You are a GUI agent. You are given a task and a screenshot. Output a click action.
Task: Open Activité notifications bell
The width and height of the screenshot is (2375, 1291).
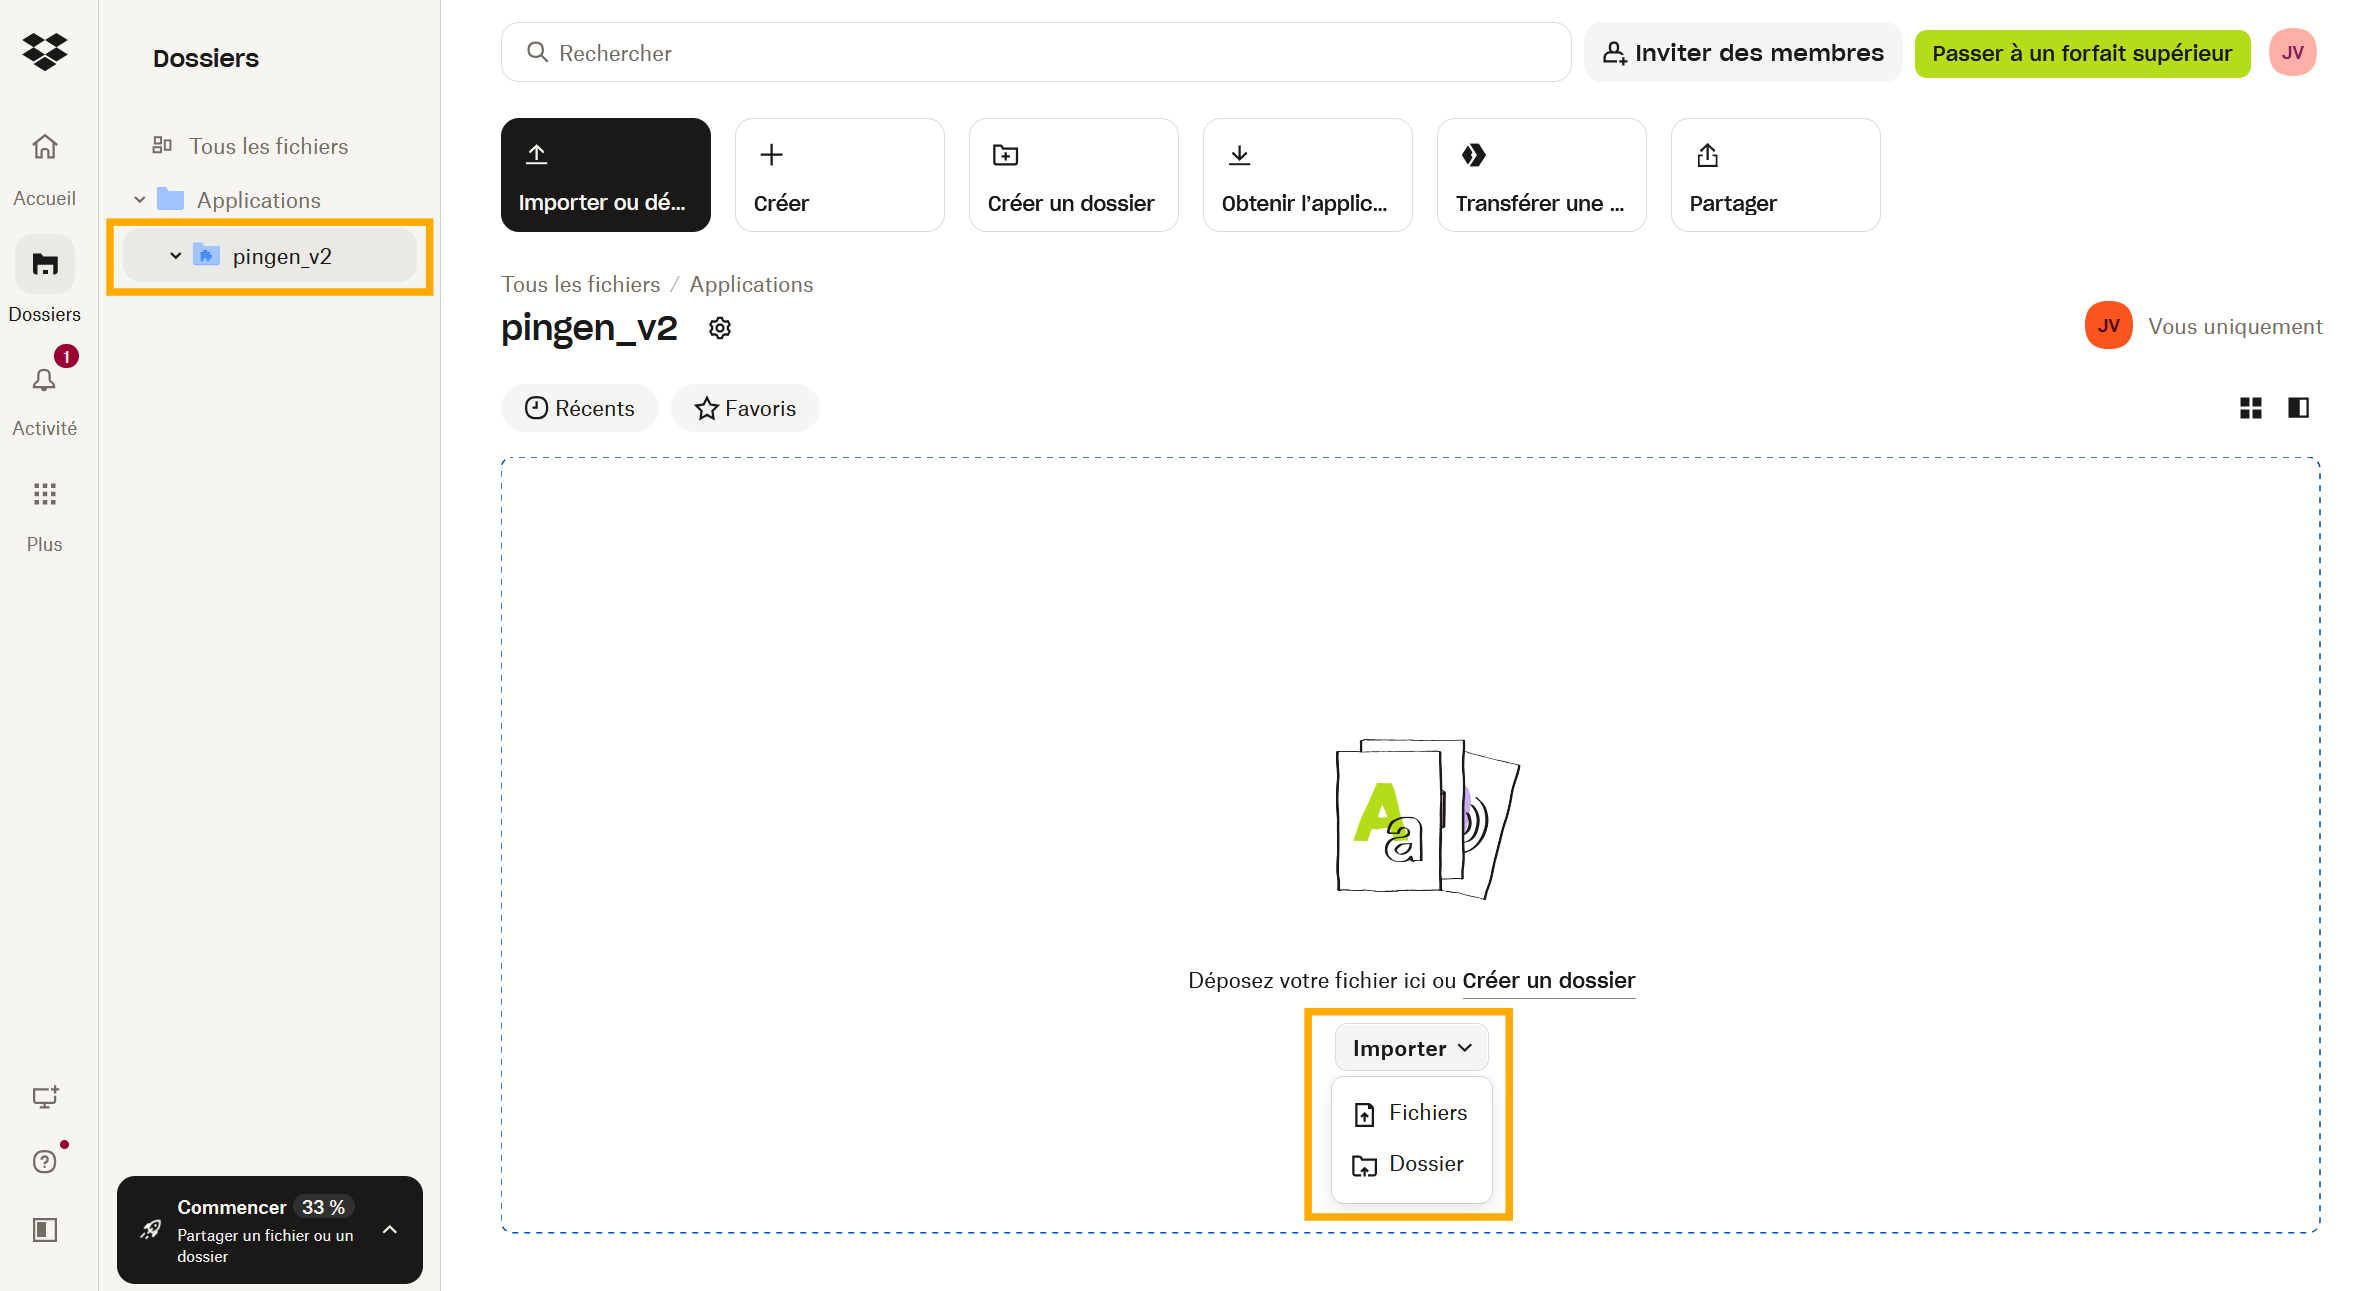(45, 381)
